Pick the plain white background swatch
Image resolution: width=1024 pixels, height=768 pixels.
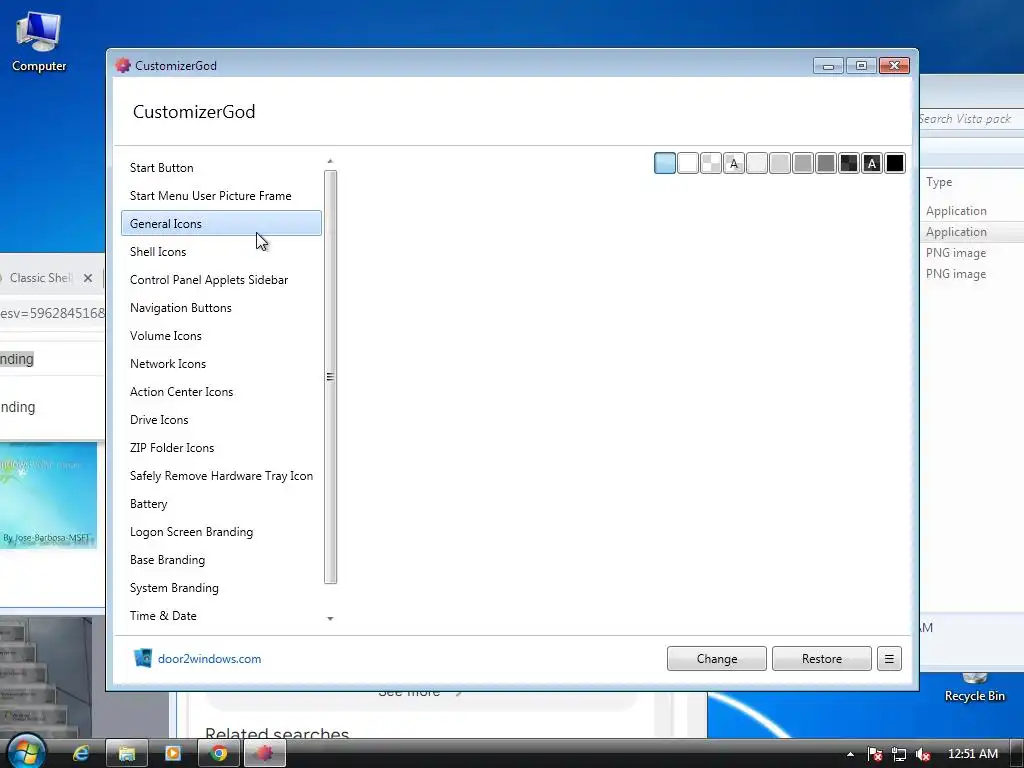tap(688, 163)
